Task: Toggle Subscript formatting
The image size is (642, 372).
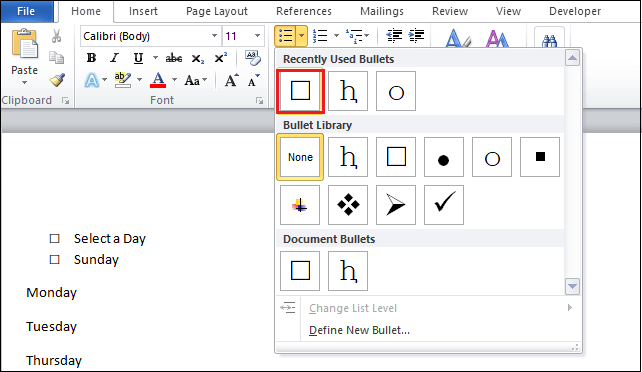Action: click(x=197, y=59)
